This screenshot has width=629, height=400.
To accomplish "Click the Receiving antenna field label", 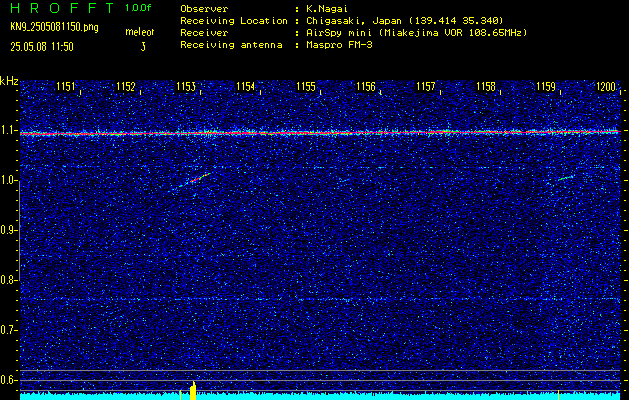I will tap(231, 45).
